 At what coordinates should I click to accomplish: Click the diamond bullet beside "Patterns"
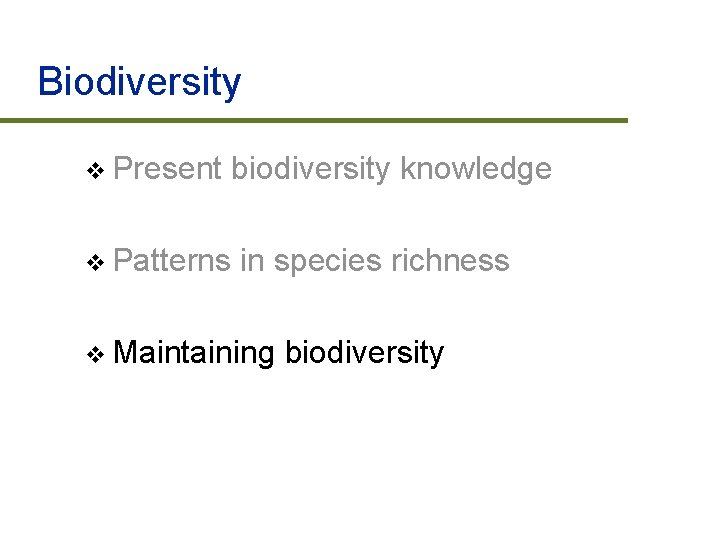(x=96, y=264)
